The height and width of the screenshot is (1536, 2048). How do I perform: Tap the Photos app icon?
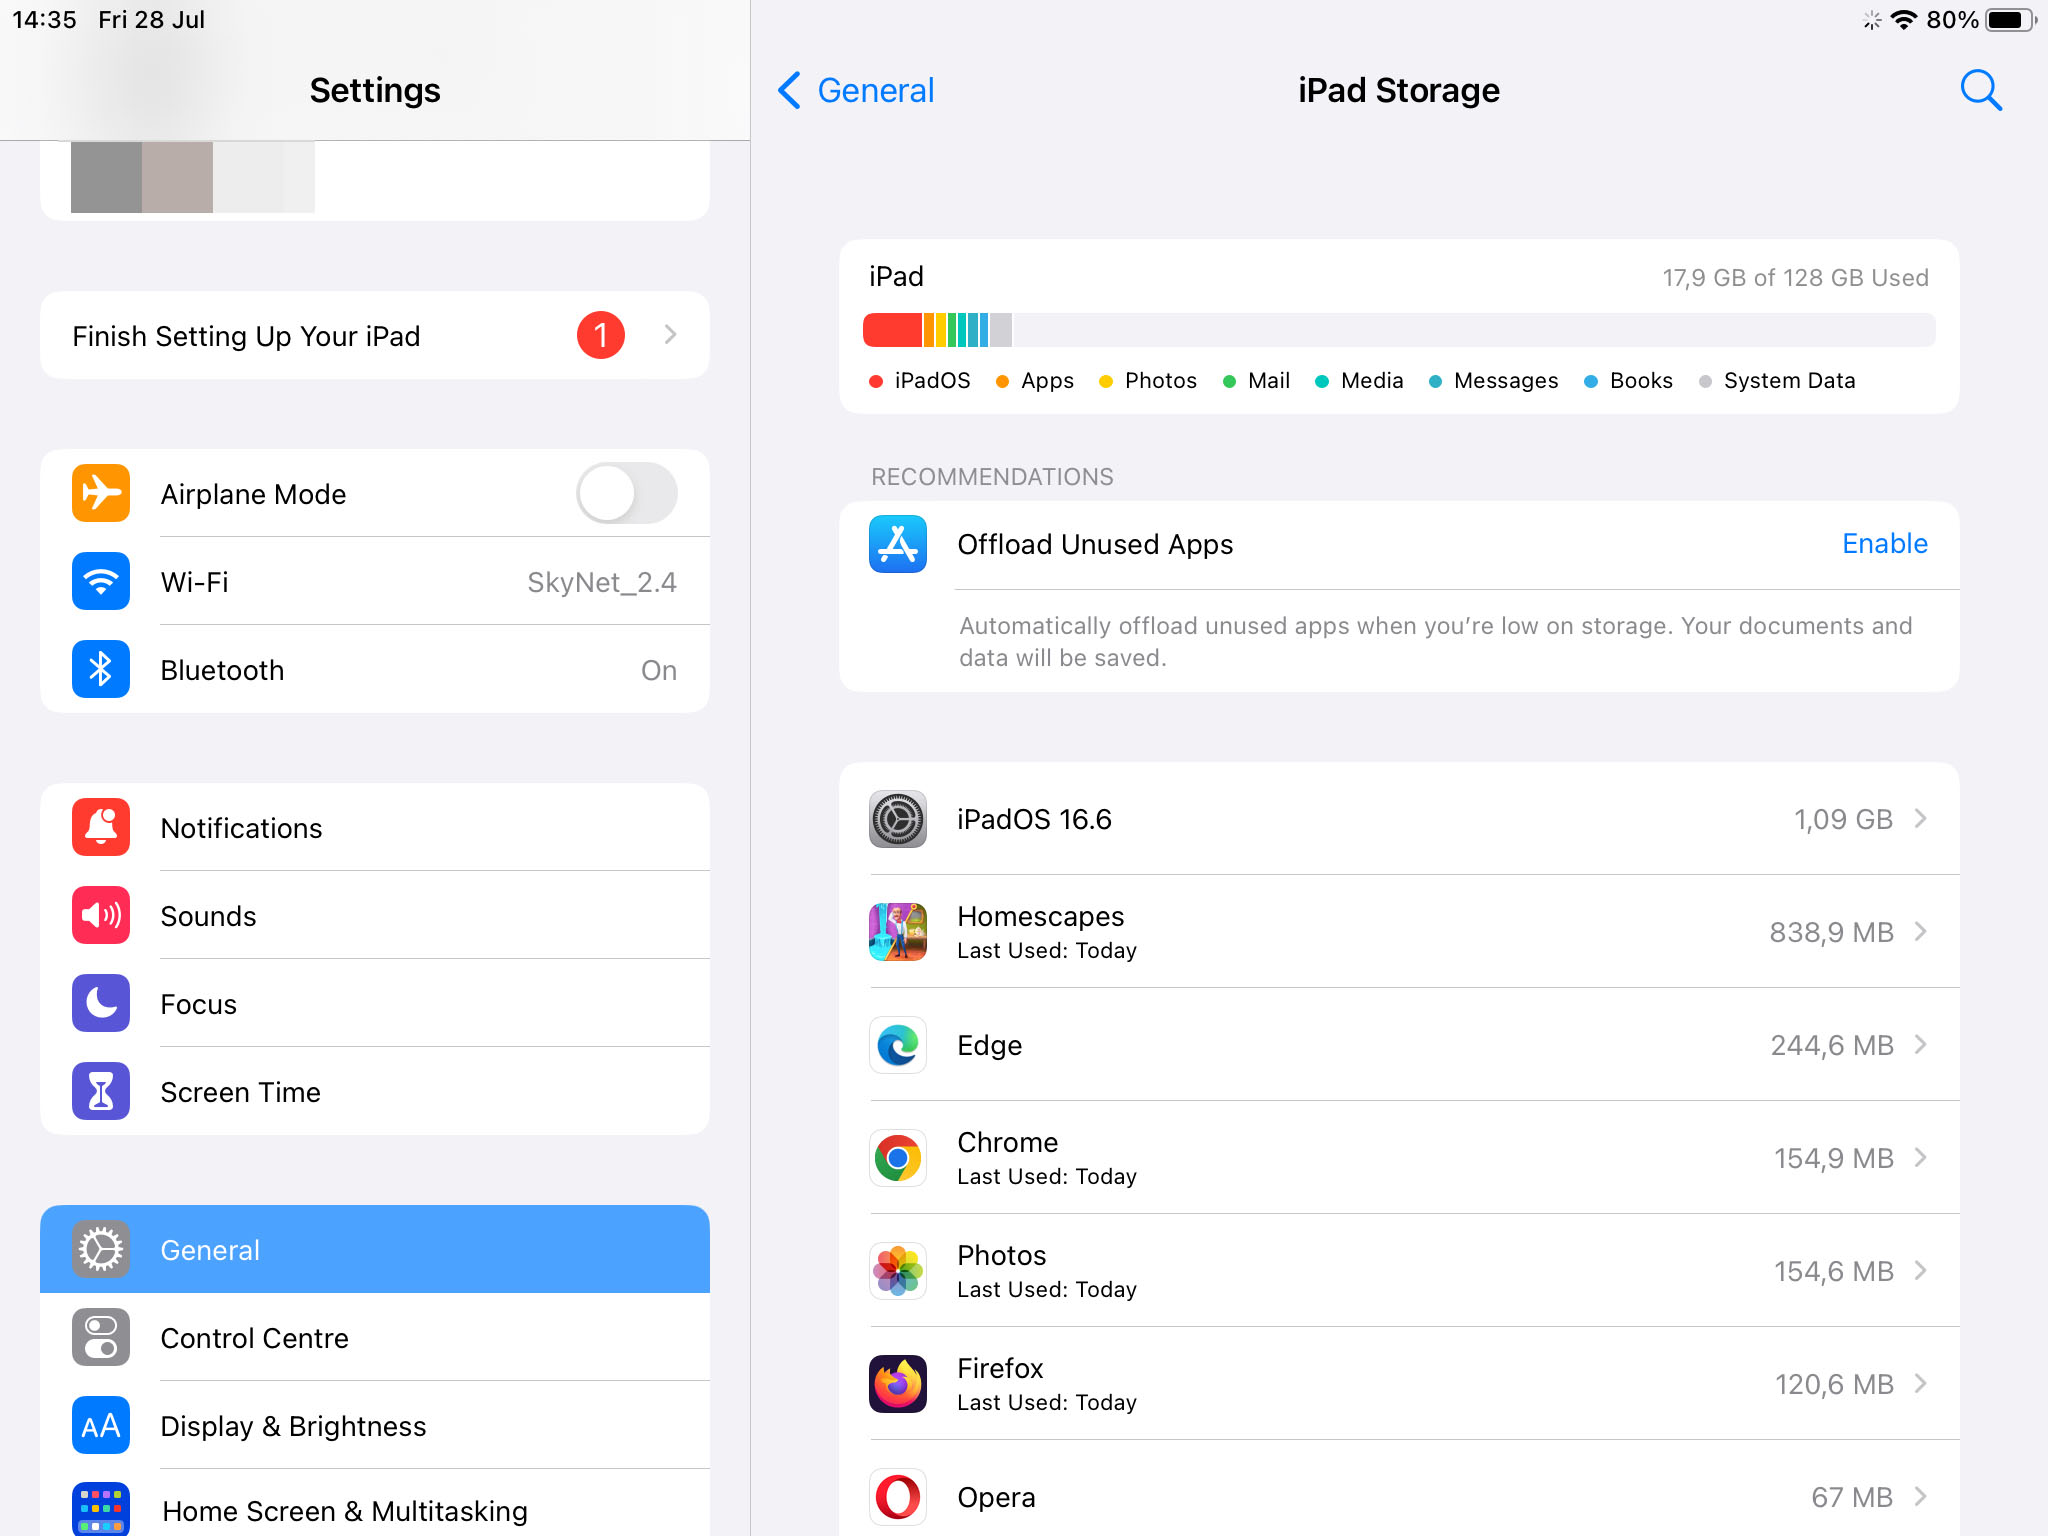point(898,1271)
